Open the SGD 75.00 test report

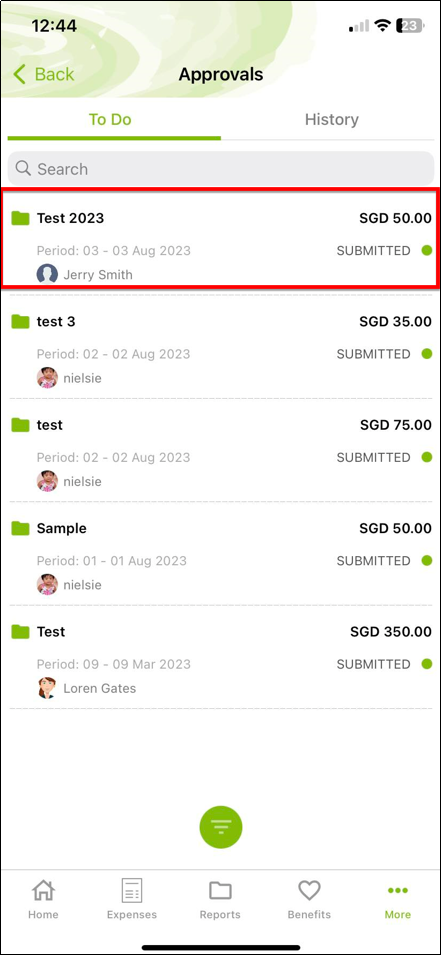[x=221, y=450]
